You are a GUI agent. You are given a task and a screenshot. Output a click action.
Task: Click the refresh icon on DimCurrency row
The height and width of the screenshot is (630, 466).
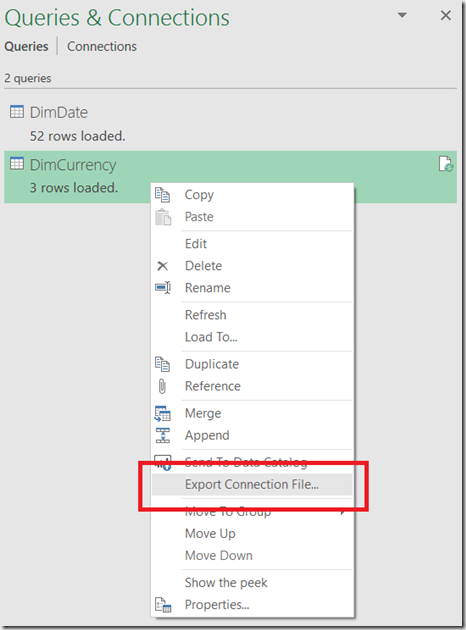pyautogui.click(x=446, y=164)
